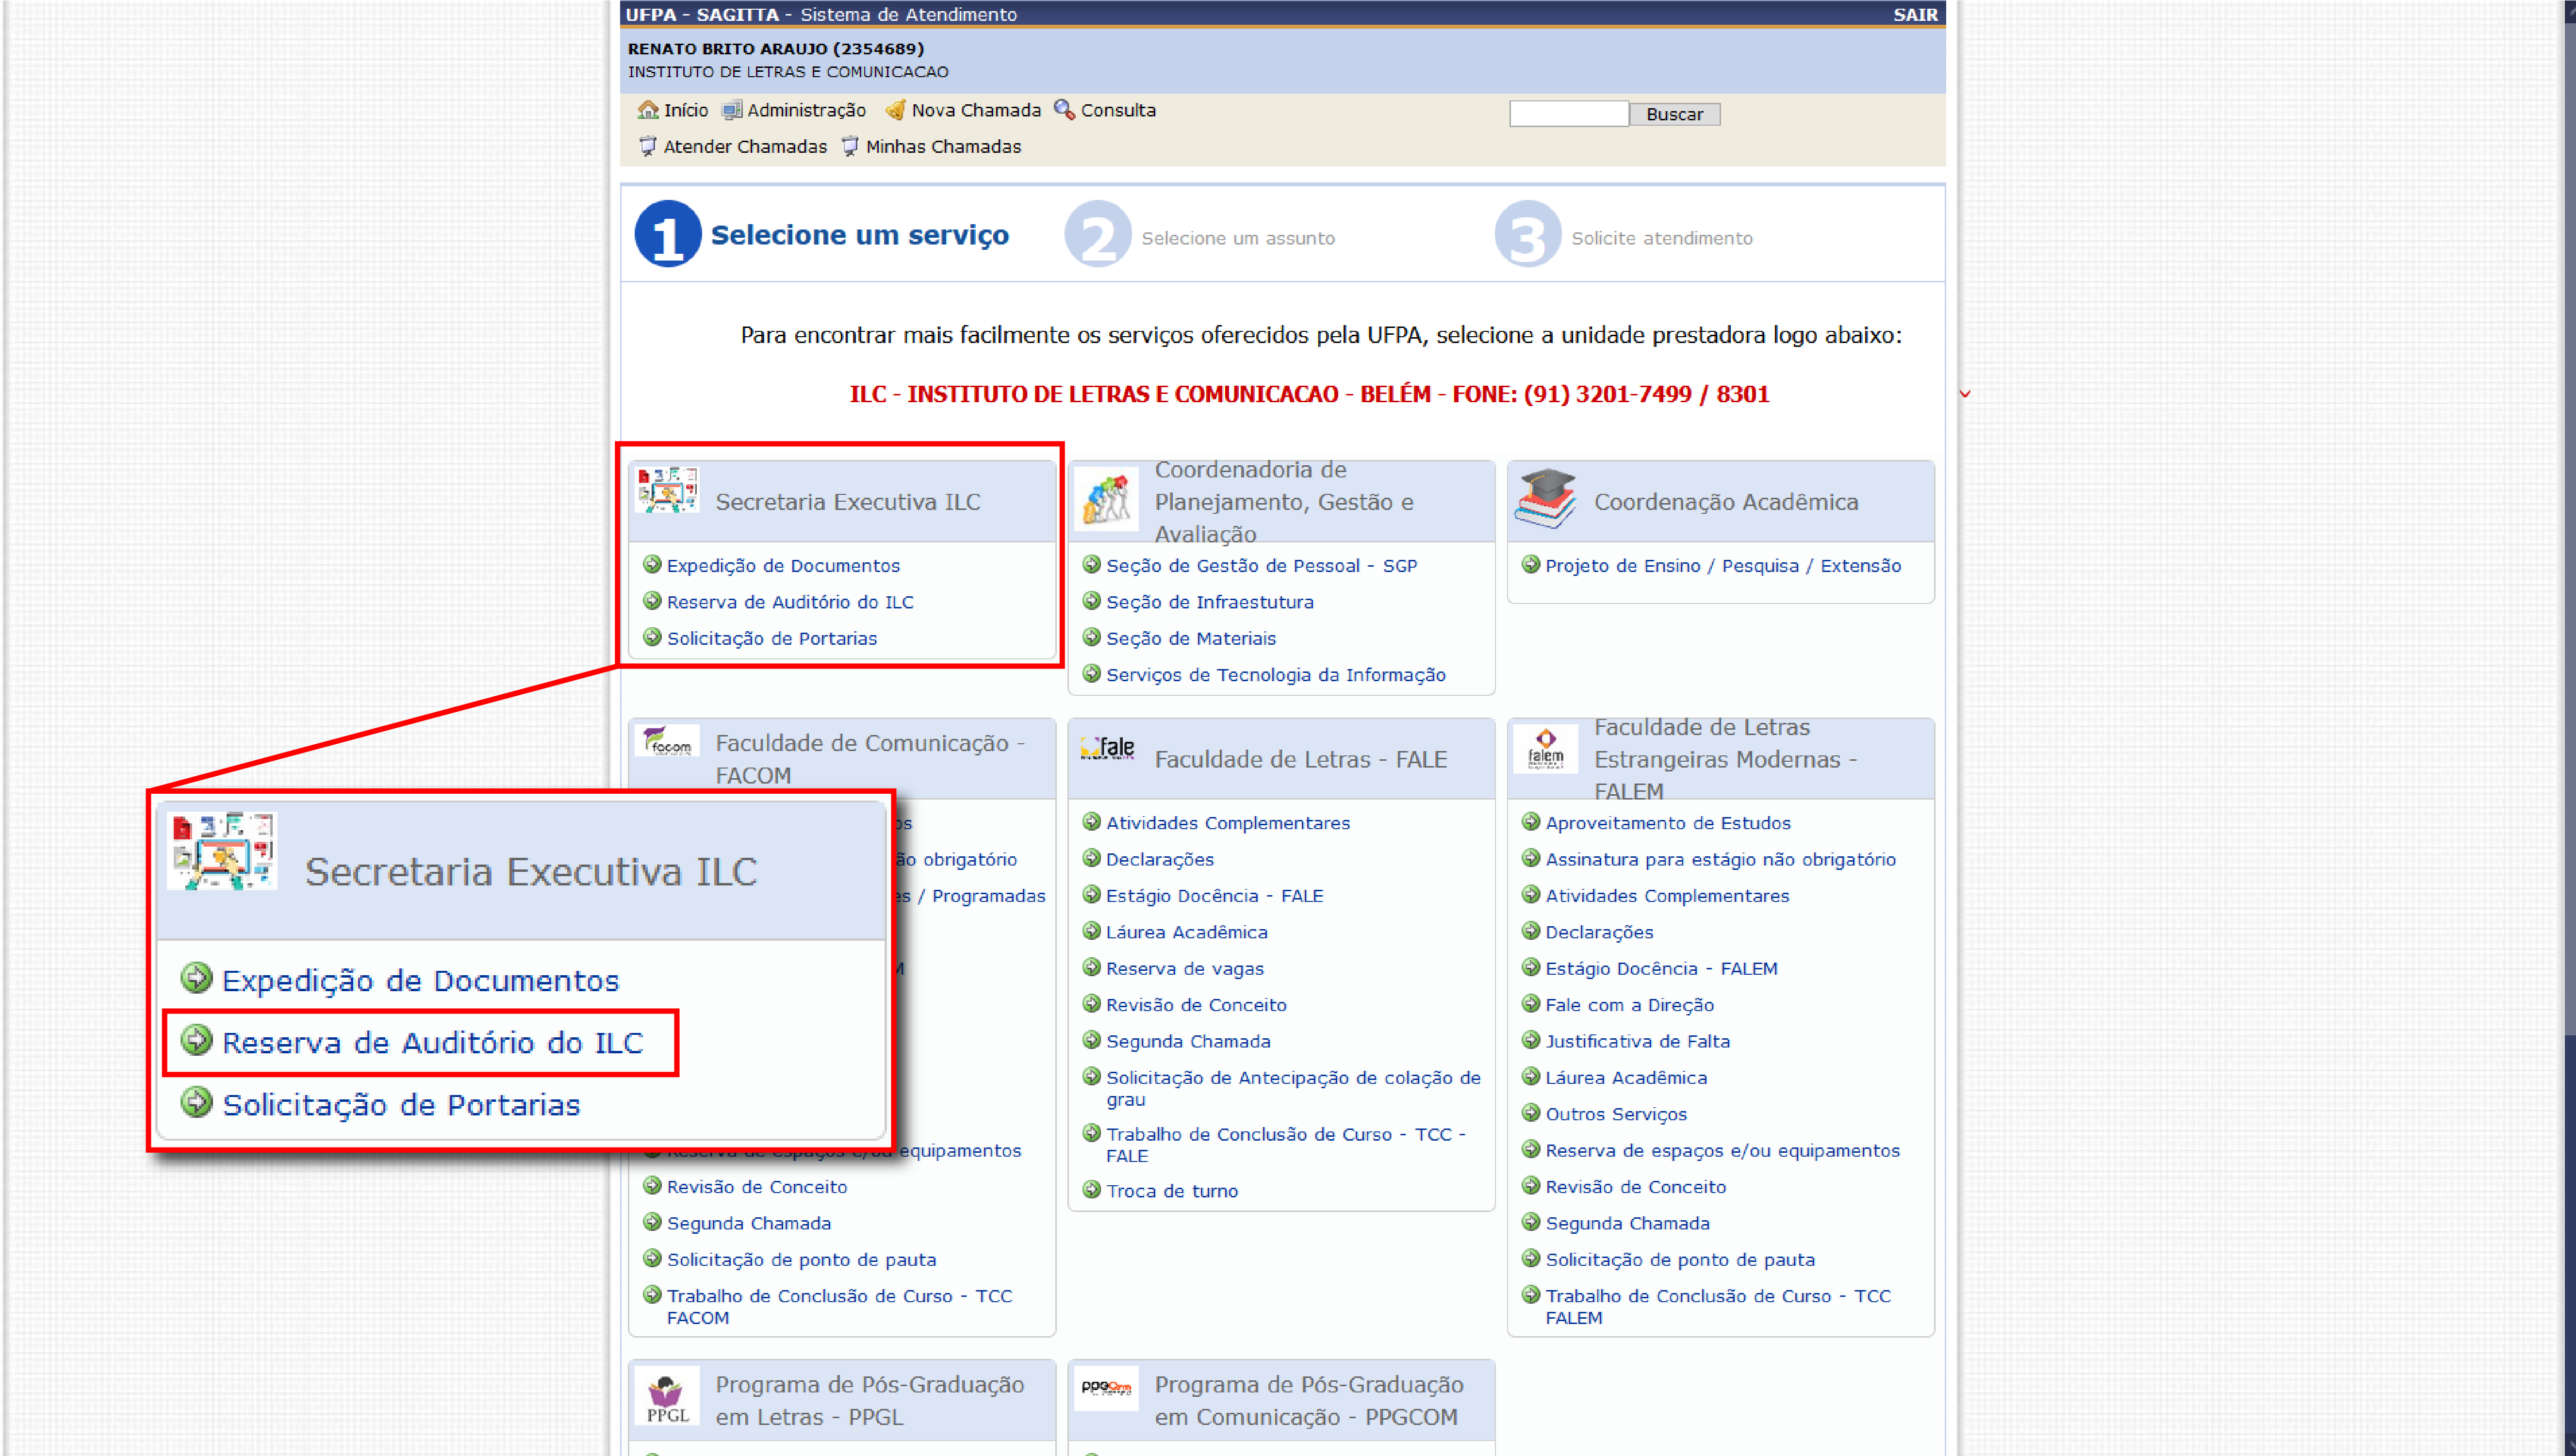Viewport: 2576px width, 1456px height.
Task: Open Revisão de Conceito in FALEM
Action: (1635, 1187)
